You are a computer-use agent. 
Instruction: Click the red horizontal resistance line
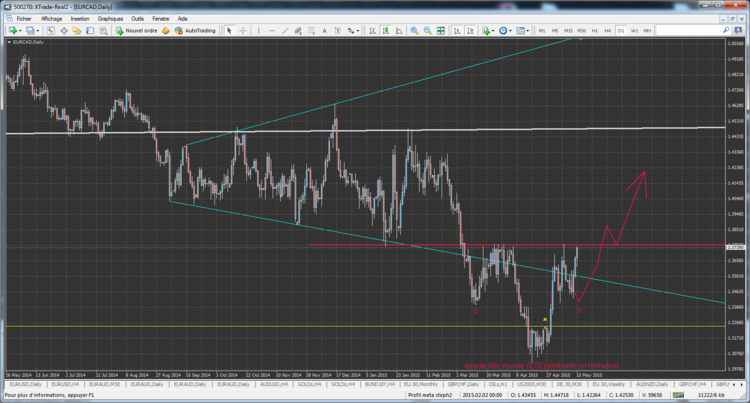point(450,245)
